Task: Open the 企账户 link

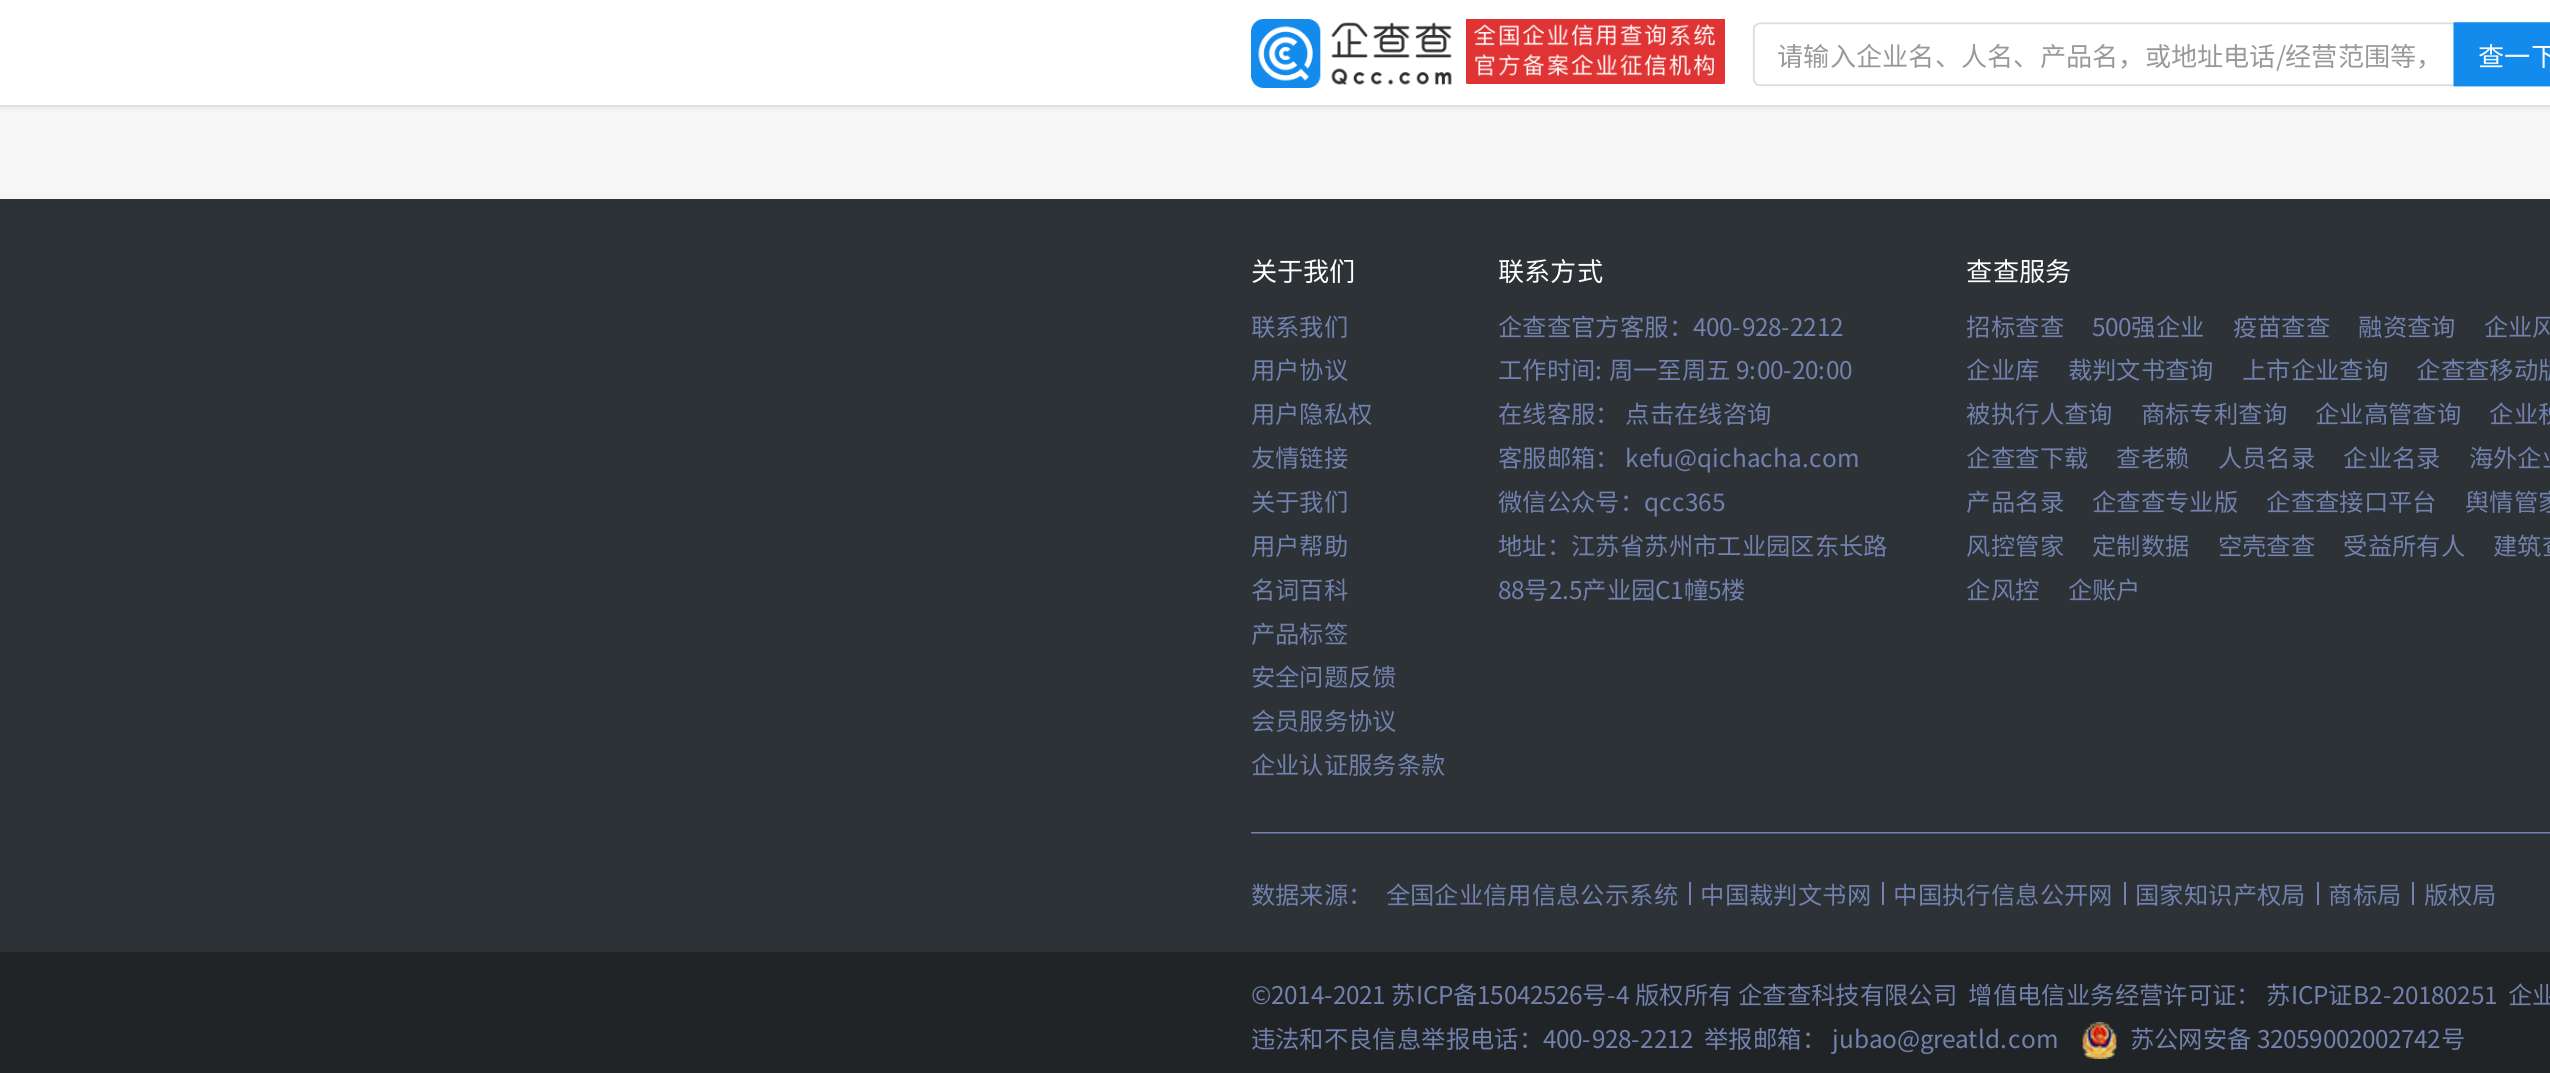Action: [x=2103, y=590]
